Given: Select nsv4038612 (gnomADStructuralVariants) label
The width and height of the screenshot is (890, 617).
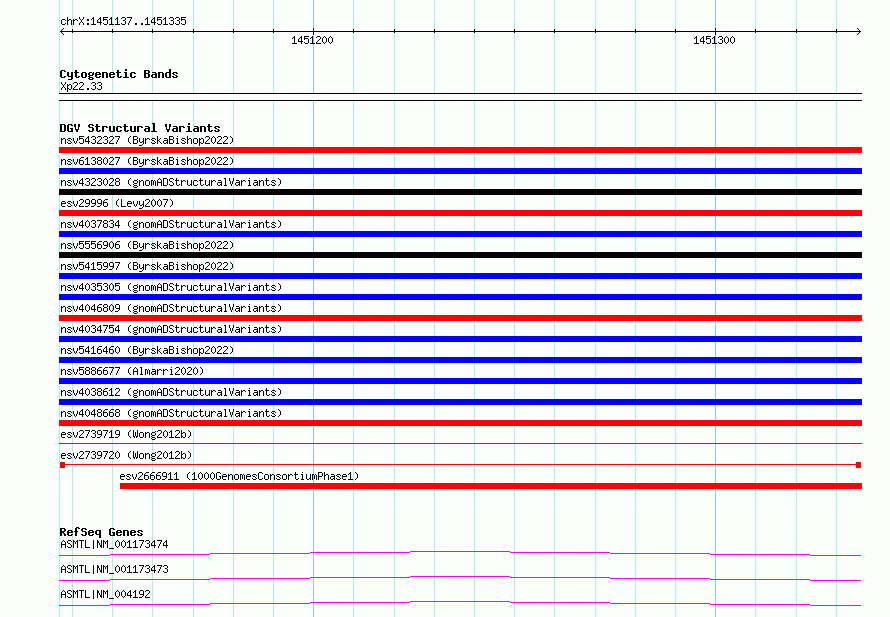Looking at the screenshot, I should 171,392.
